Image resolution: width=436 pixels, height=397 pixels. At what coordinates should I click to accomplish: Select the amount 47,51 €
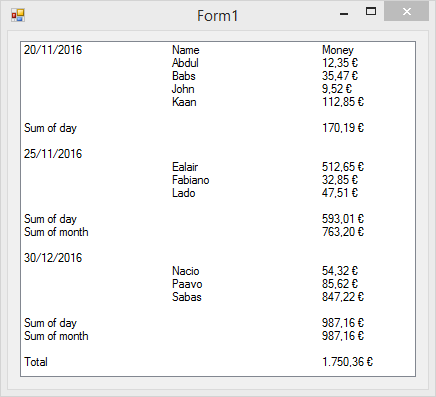click(340, 193)
